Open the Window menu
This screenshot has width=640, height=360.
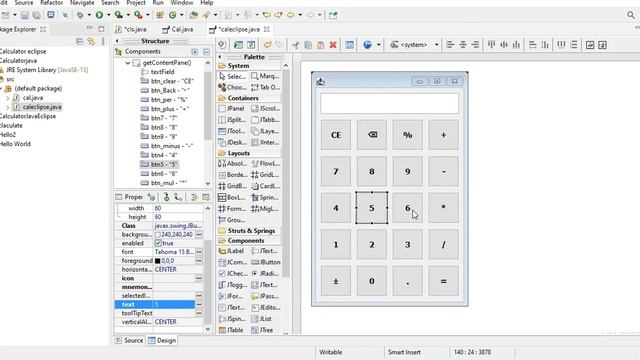[182, 3]
